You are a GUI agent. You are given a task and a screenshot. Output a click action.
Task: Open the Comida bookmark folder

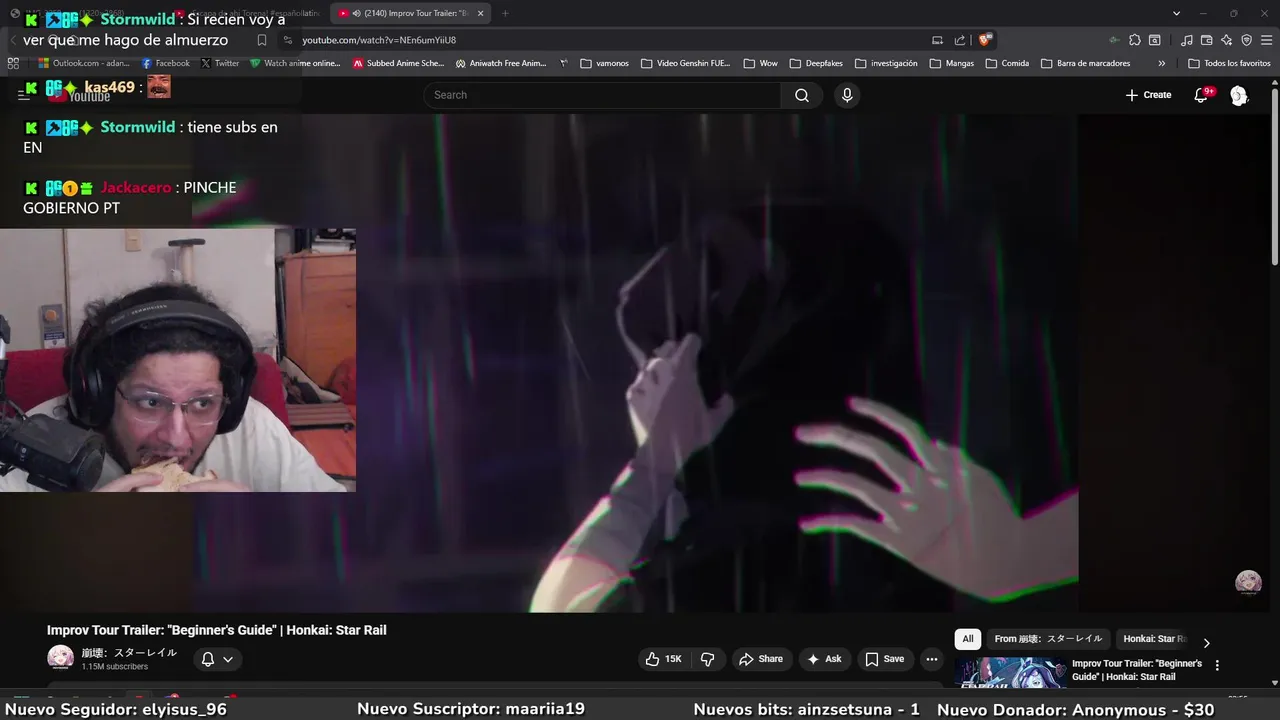click(1007, 63)
